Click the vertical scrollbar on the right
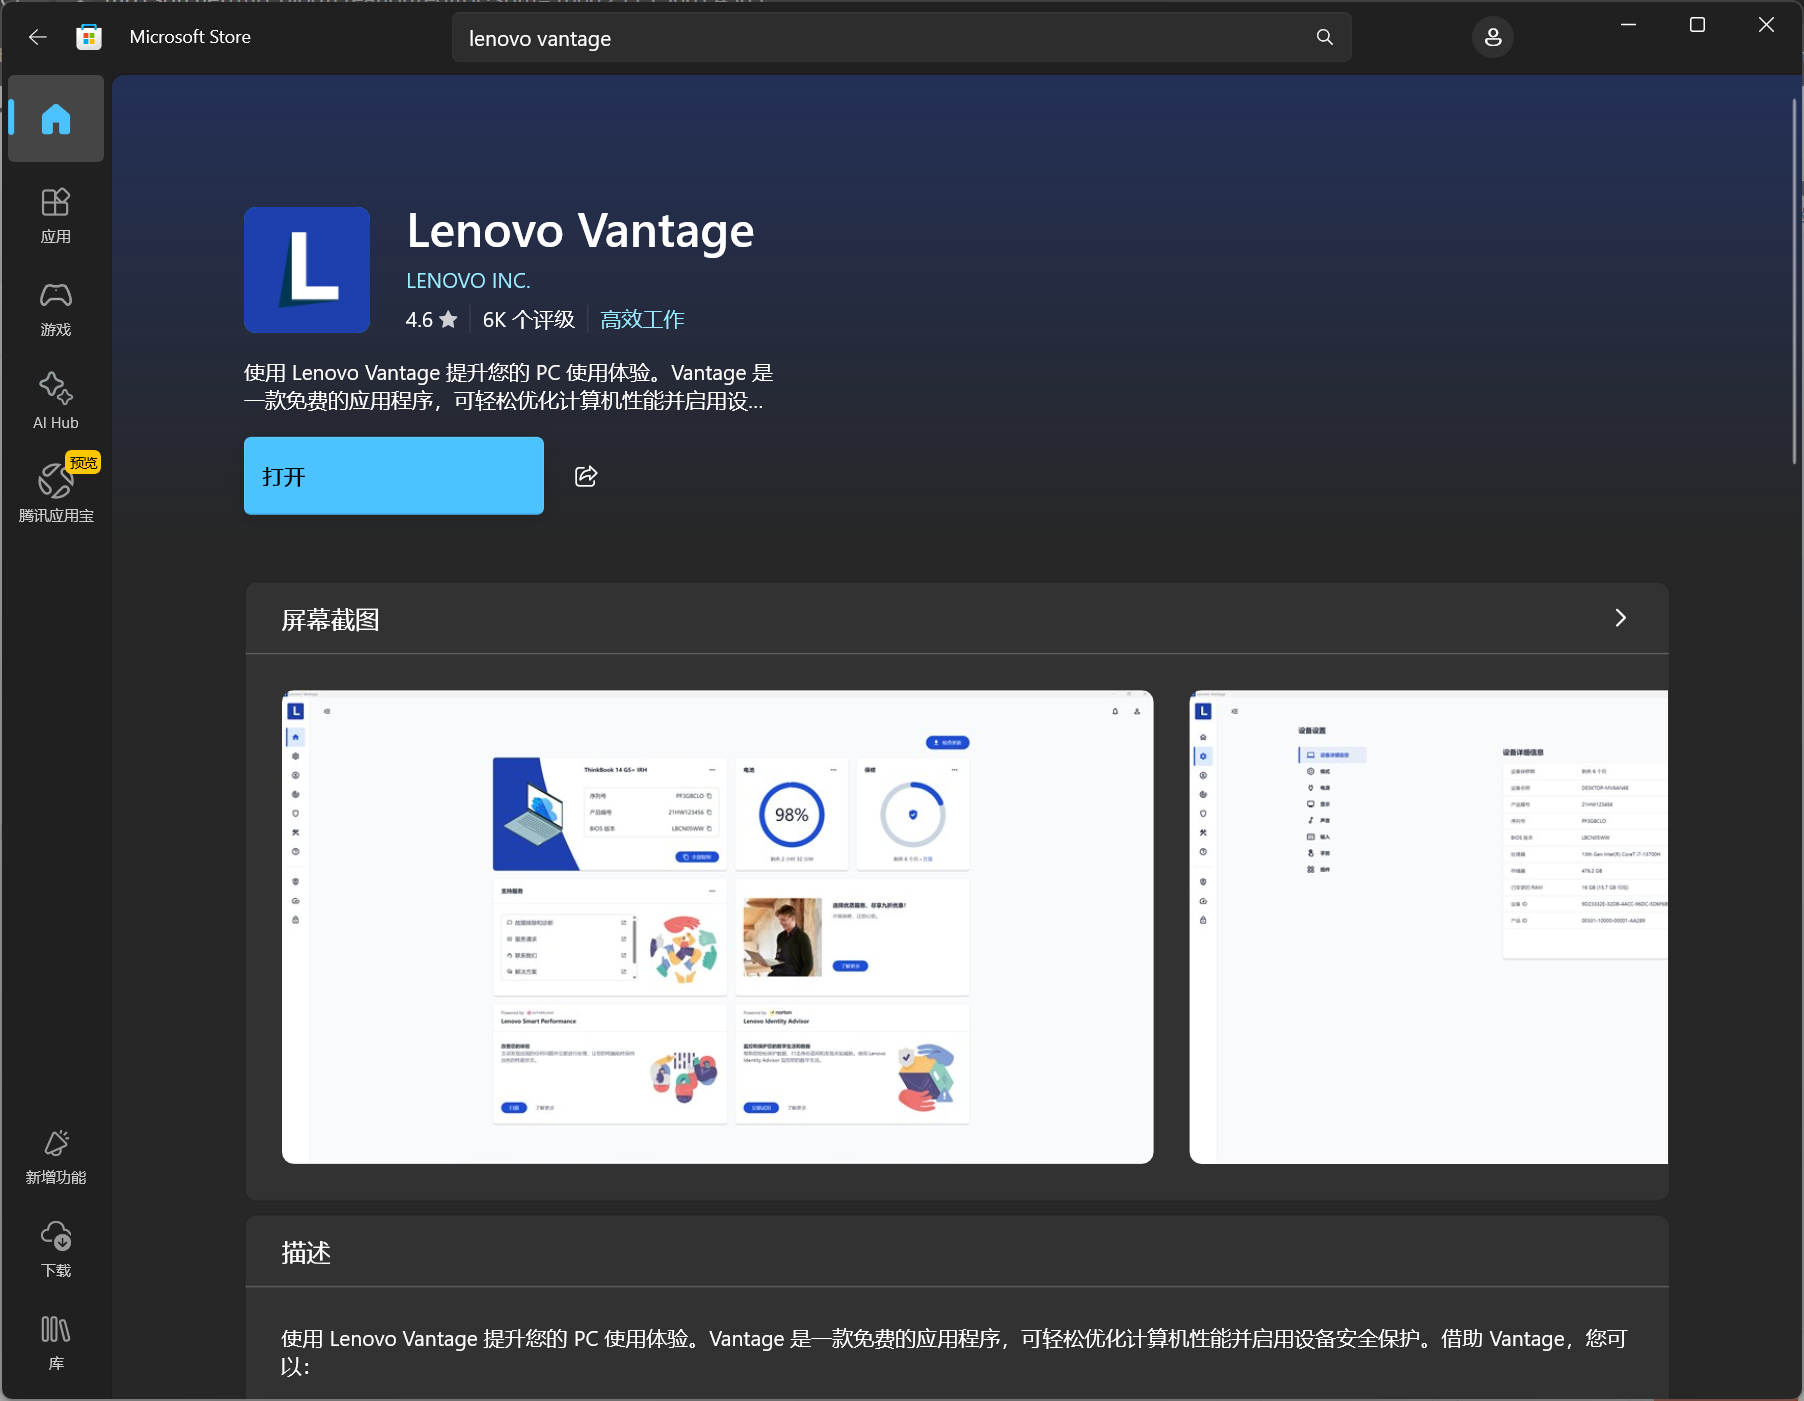This screenshot has height=1401, width=1804. click(1795, 281)
